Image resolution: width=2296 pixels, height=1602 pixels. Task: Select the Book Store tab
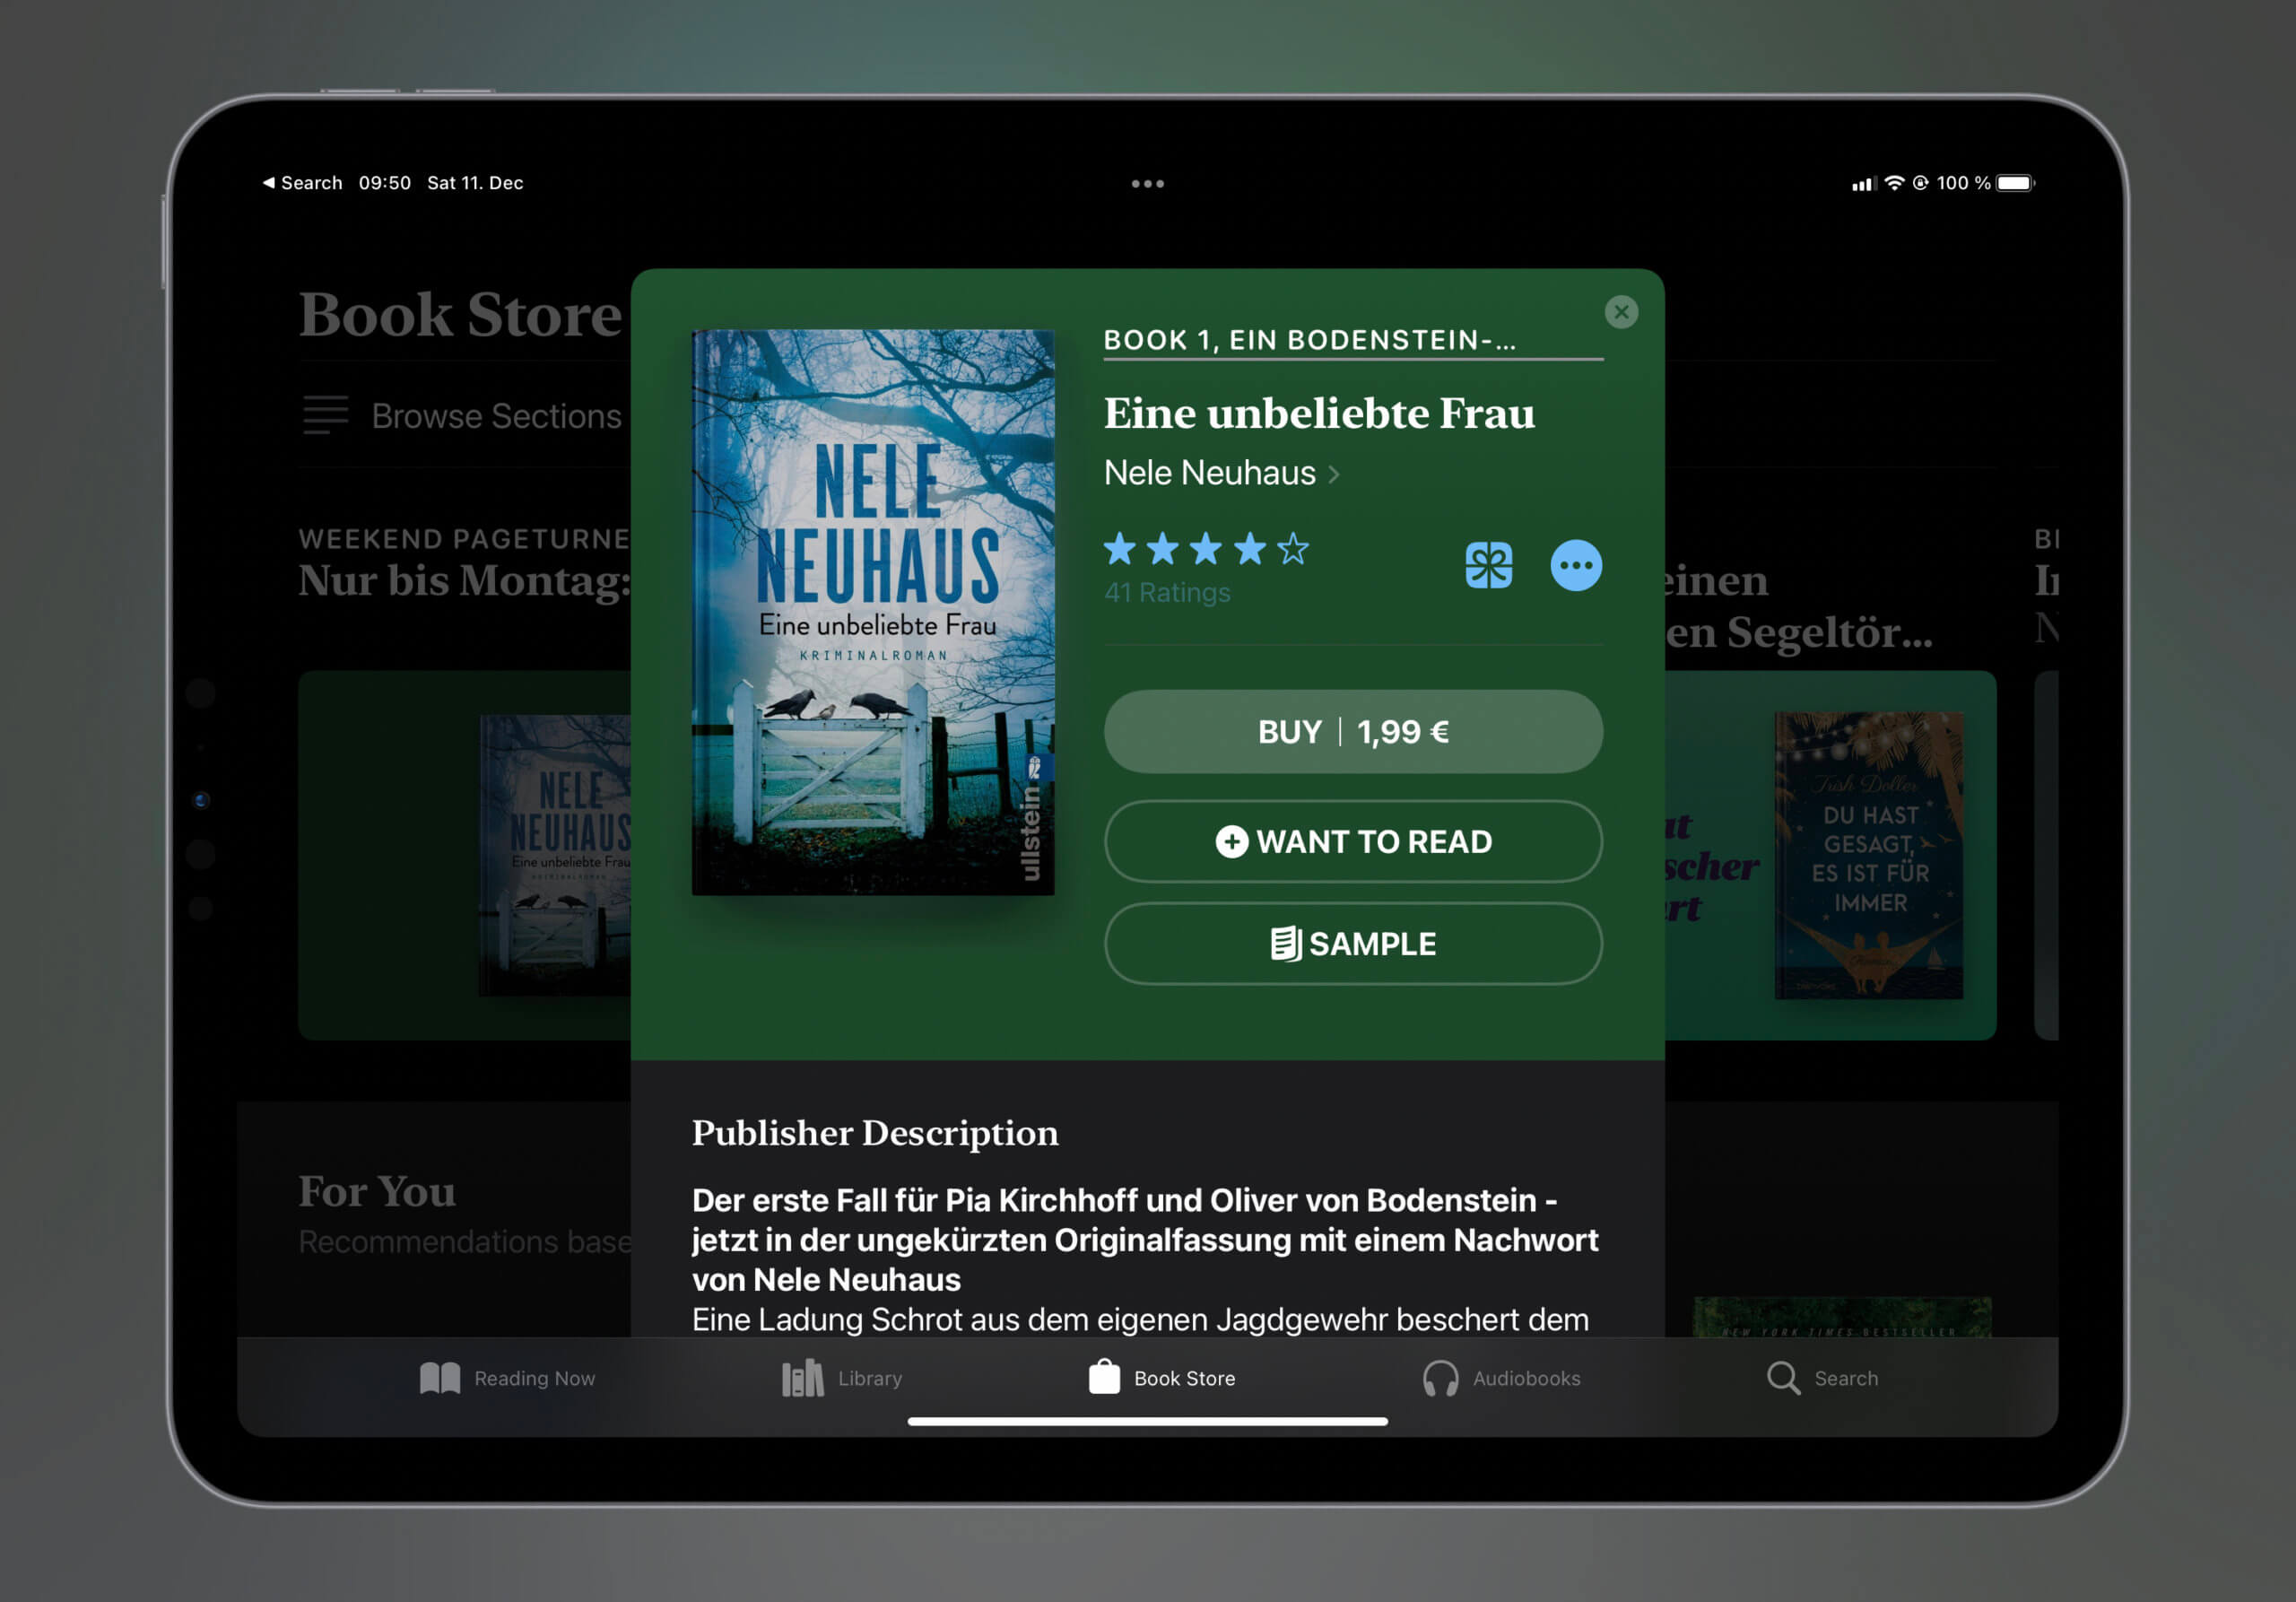(x=1161, y=1378)
